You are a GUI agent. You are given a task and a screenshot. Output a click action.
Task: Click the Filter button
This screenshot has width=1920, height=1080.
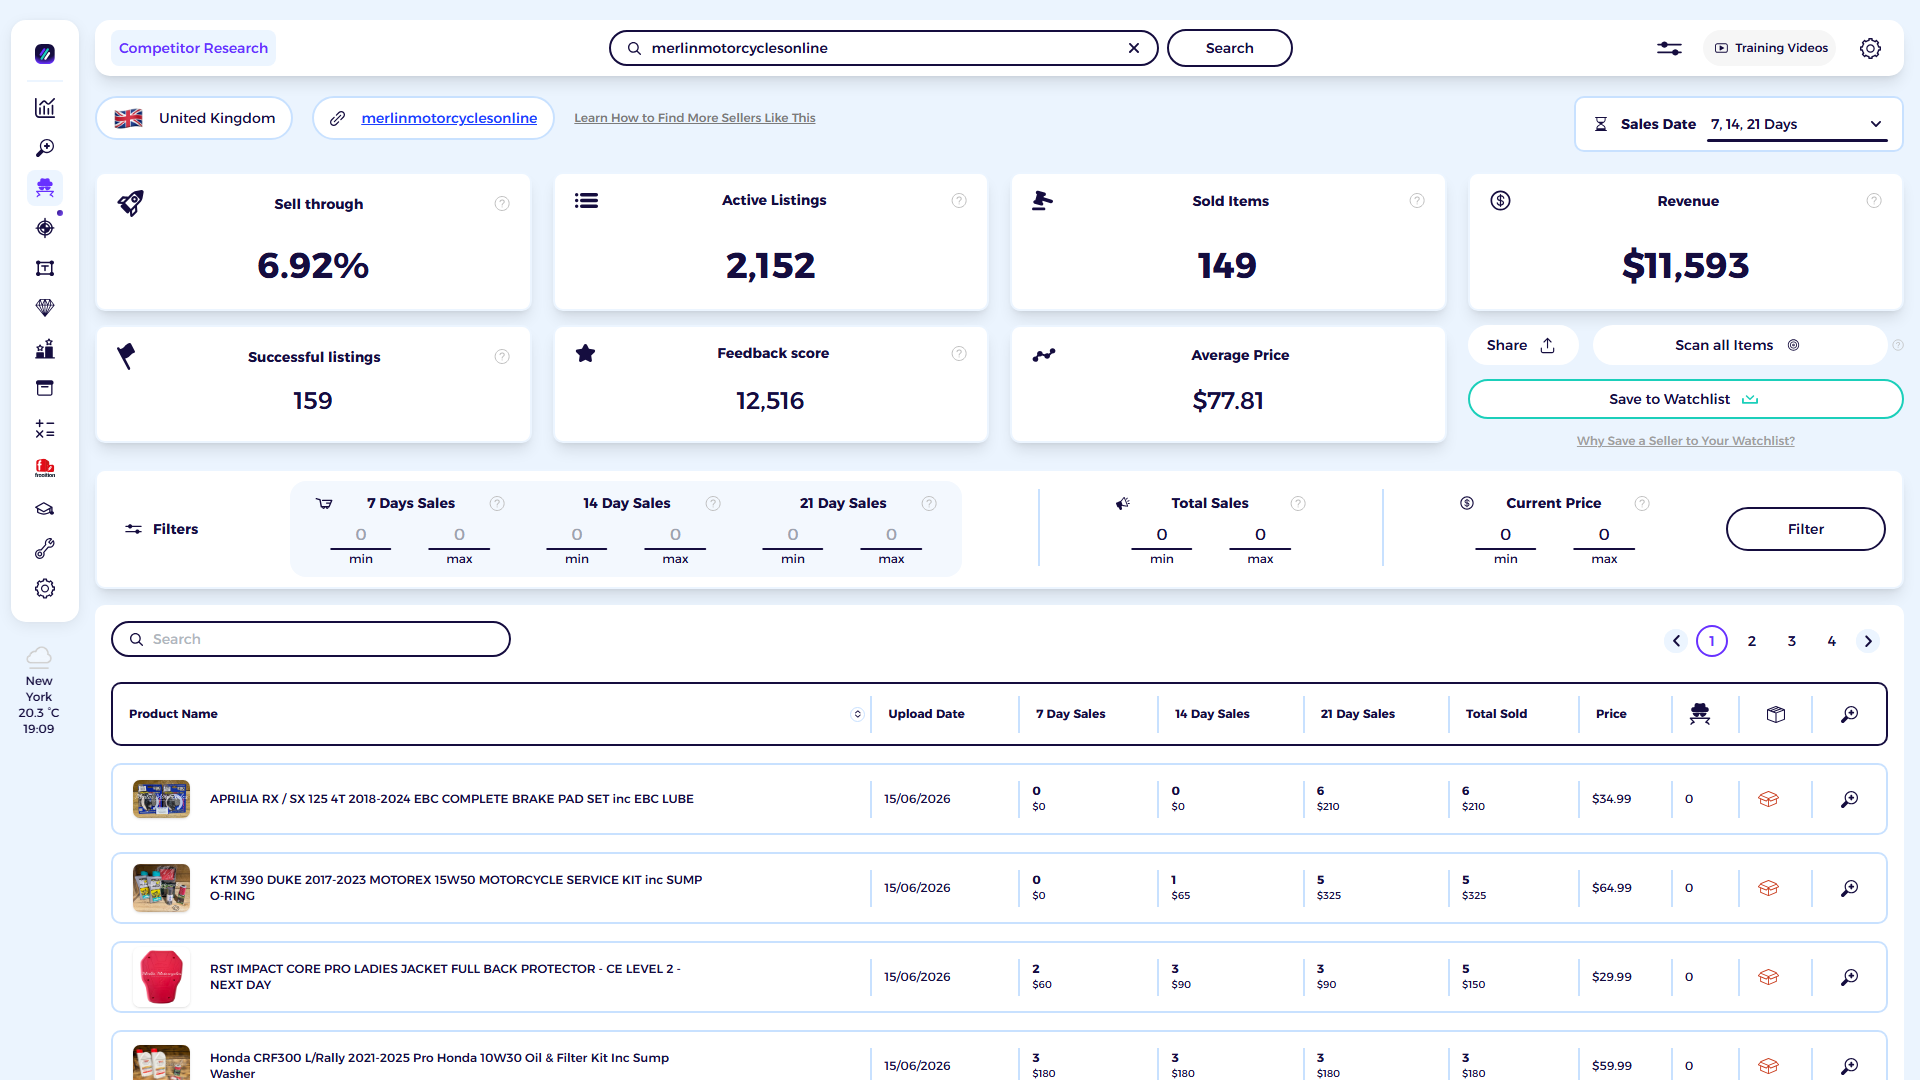click(x=1805, y=529)
